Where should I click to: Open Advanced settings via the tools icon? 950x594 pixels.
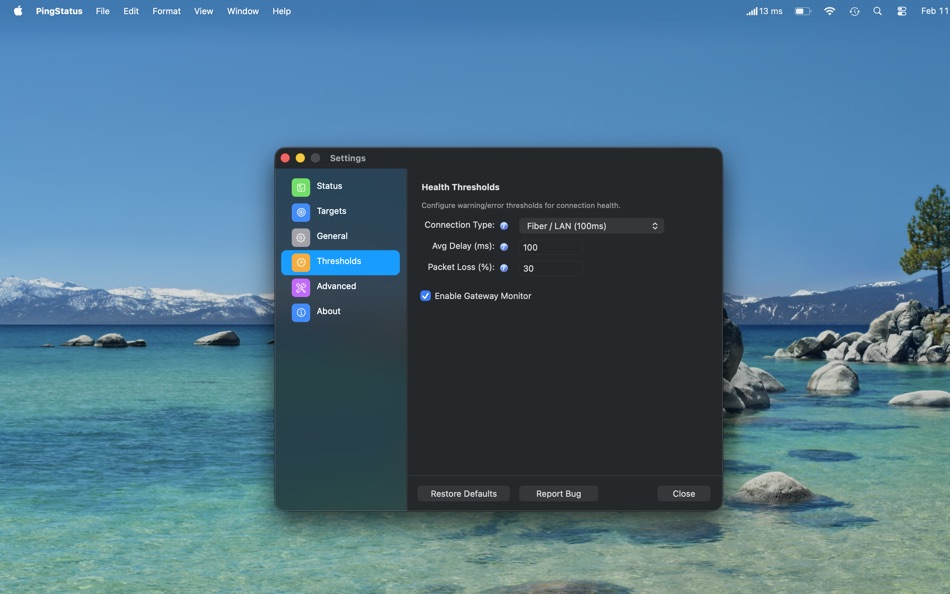[300, 286]
